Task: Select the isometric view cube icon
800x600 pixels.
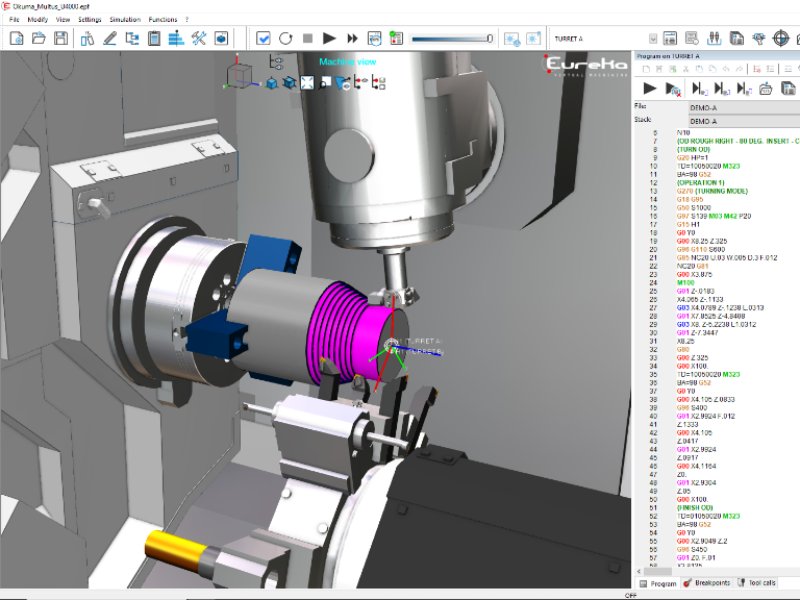Action: coord(272,83)
